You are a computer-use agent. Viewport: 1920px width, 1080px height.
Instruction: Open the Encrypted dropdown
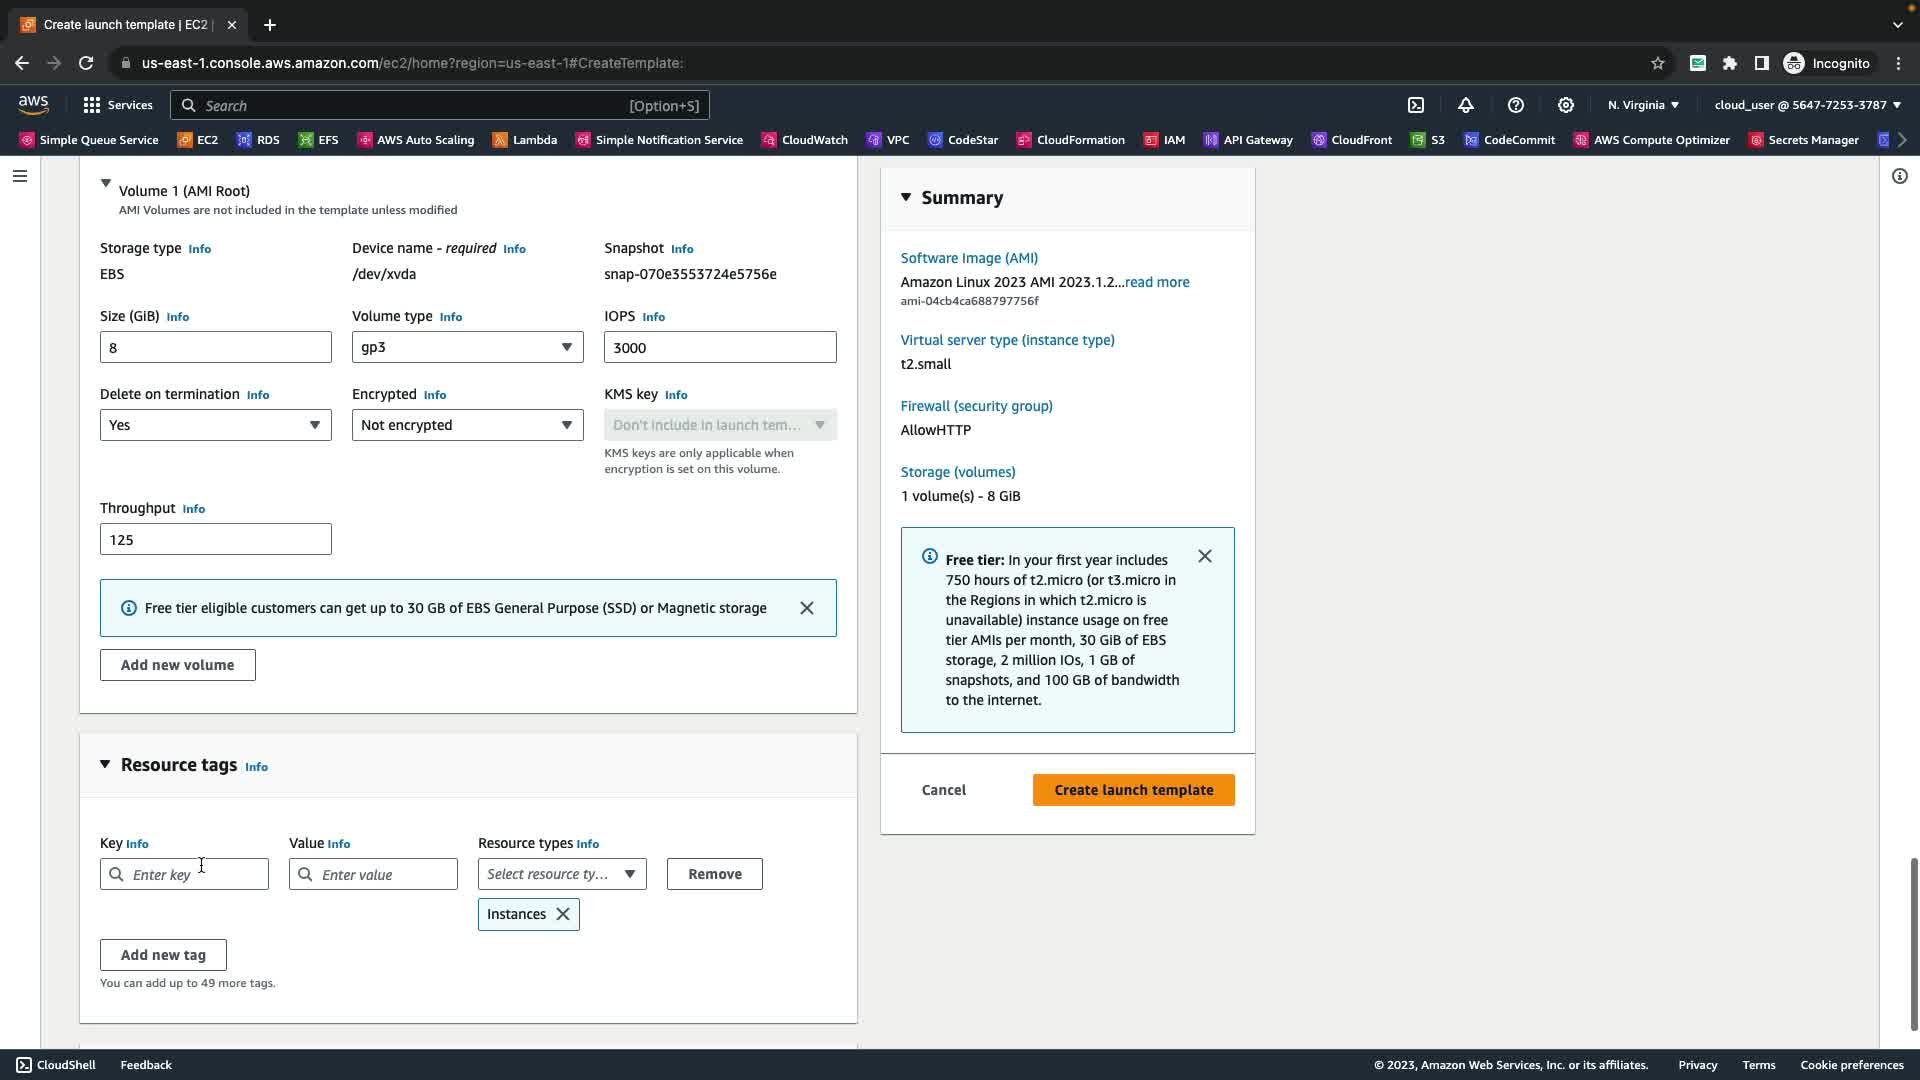click(x=467, y=425)
